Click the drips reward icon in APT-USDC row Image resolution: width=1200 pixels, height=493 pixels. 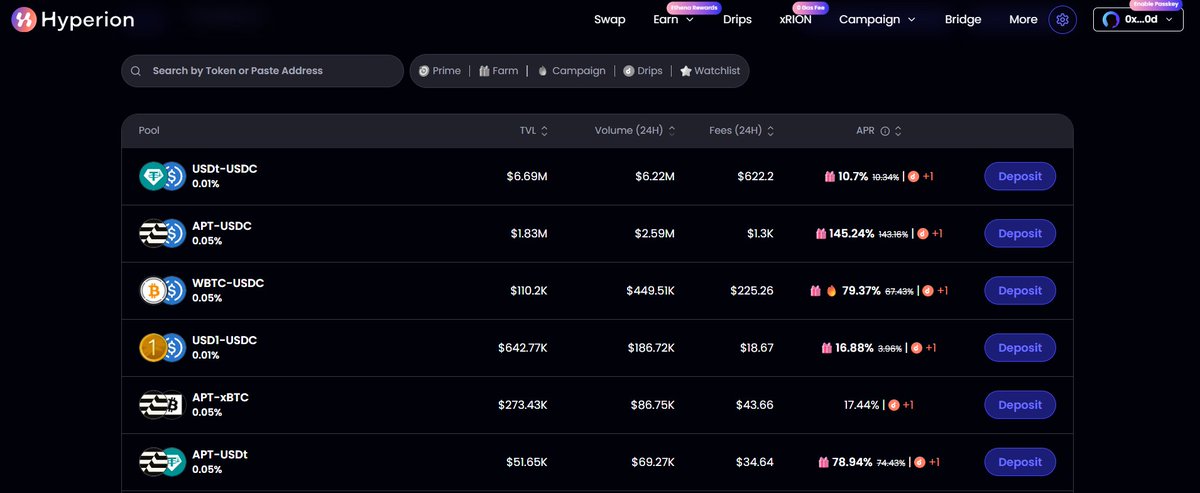[x=922, y=233]
